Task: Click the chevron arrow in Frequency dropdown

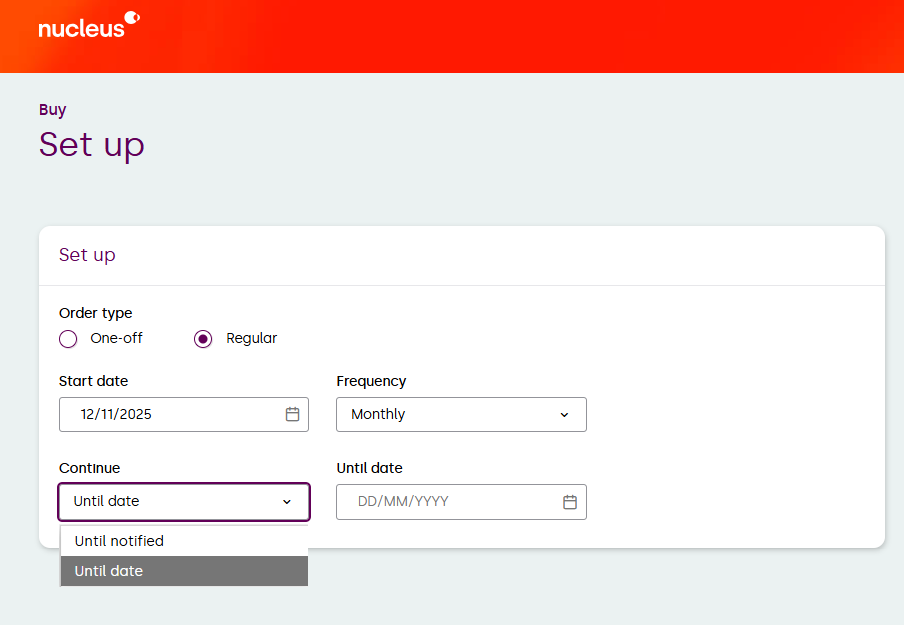Action: [564, 415]
